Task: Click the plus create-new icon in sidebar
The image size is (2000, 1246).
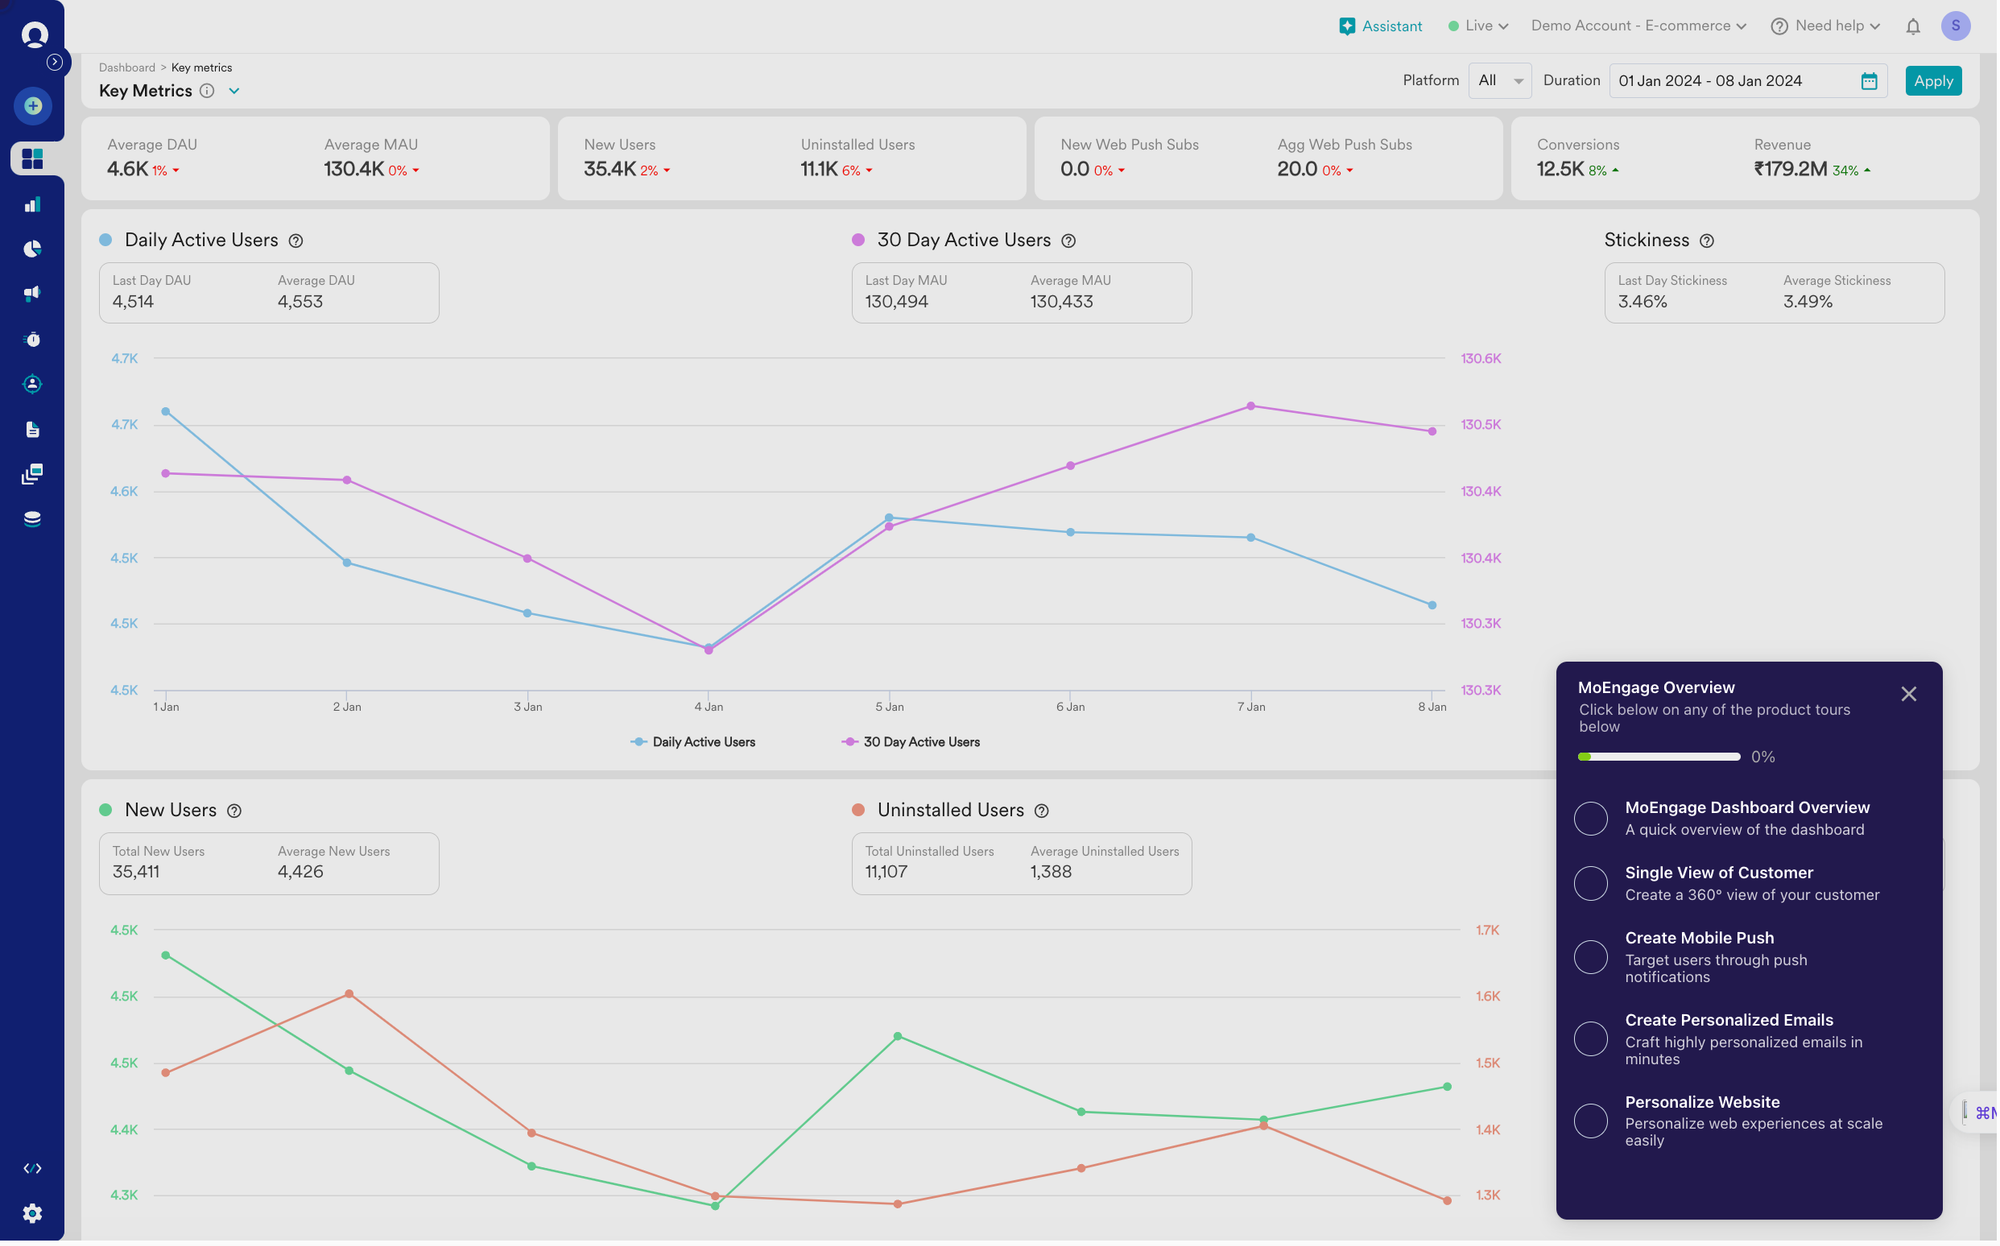Action: point(33,106)
